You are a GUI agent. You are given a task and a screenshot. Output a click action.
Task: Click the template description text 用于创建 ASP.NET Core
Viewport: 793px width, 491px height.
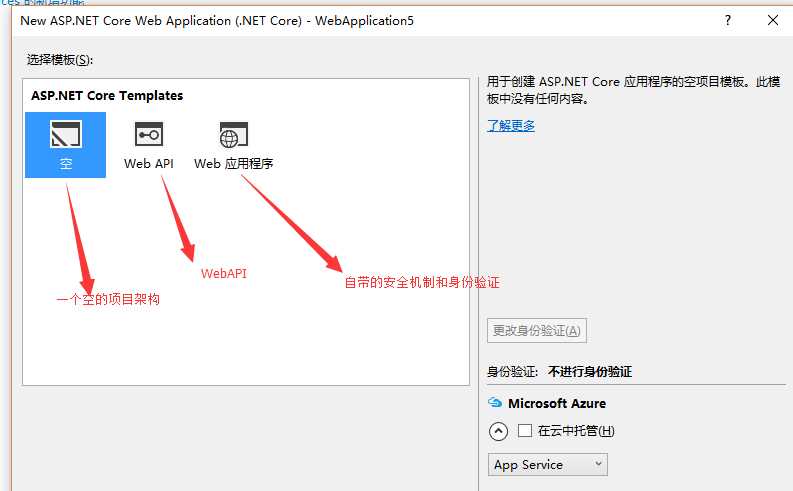point(633,90)
